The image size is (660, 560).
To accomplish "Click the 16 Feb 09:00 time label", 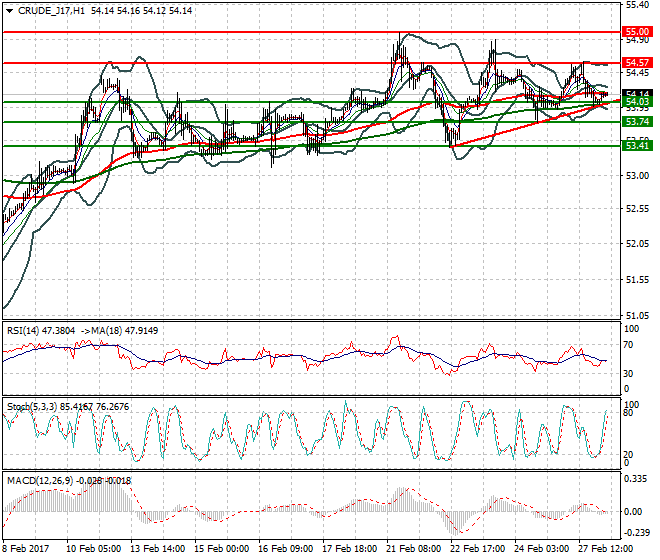I will coord(285,549).
